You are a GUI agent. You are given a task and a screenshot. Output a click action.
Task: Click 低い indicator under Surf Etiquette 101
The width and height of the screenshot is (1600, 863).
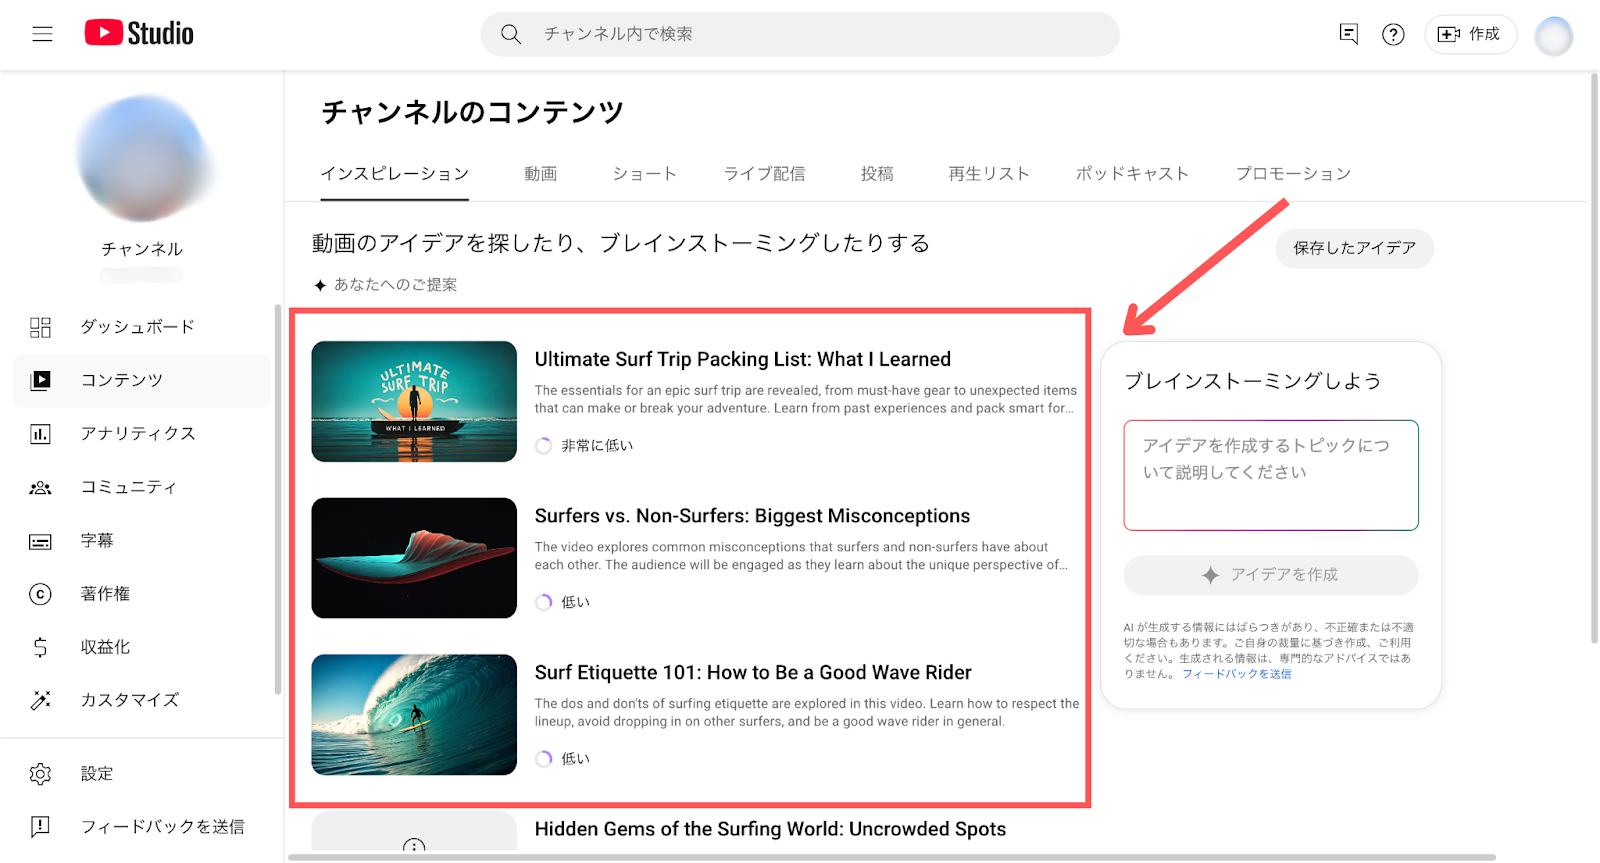(563, 759)
